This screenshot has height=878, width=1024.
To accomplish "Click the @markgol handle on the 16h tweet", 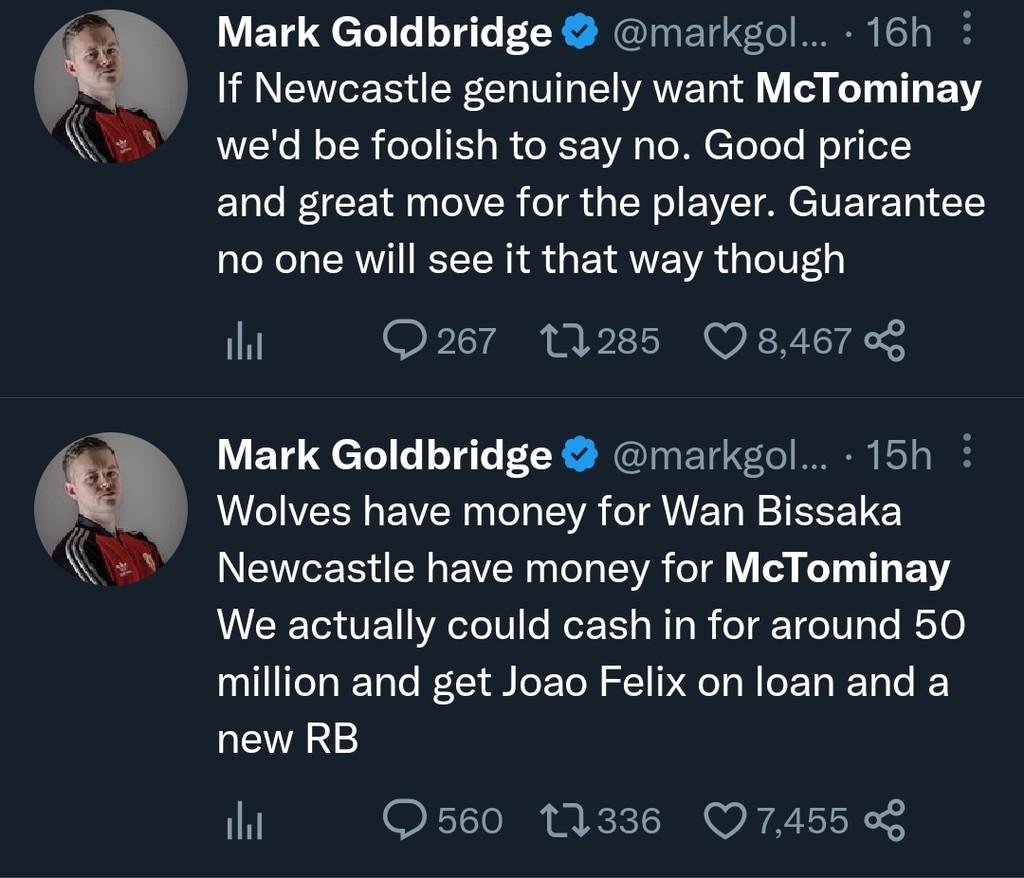I will 719,34.
